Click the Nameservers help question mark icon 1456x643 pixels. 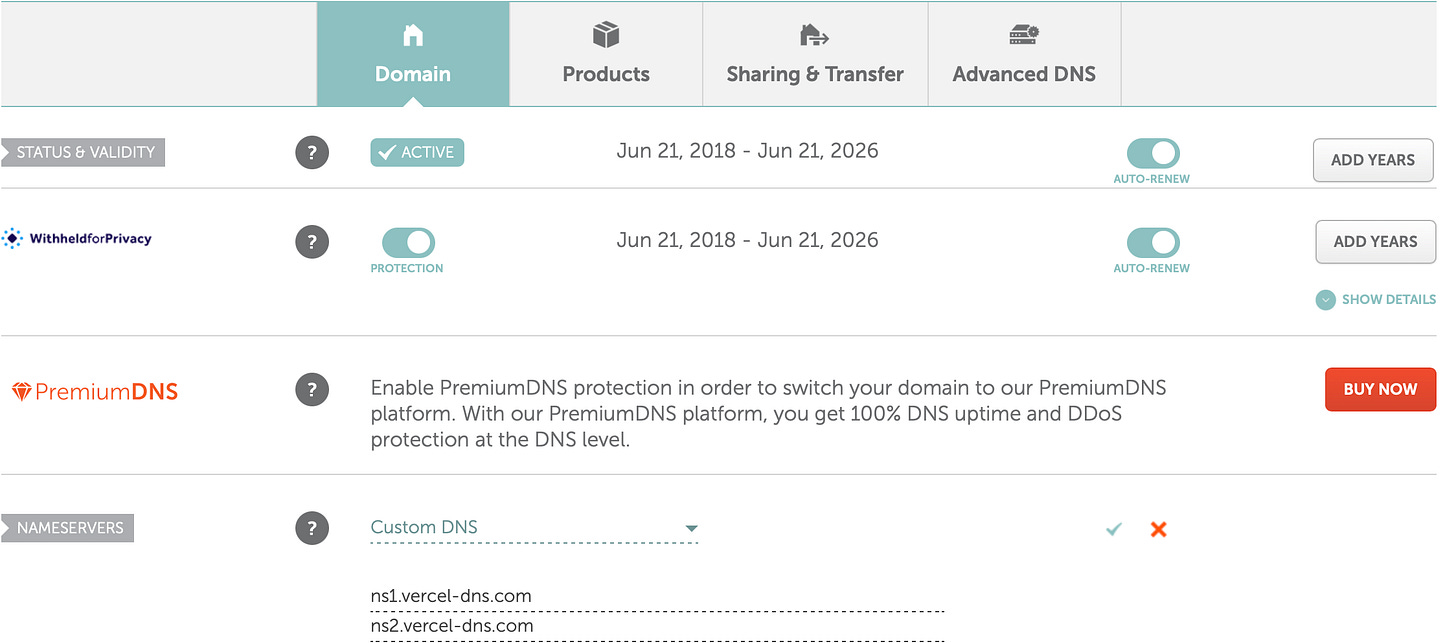[312, 528]
